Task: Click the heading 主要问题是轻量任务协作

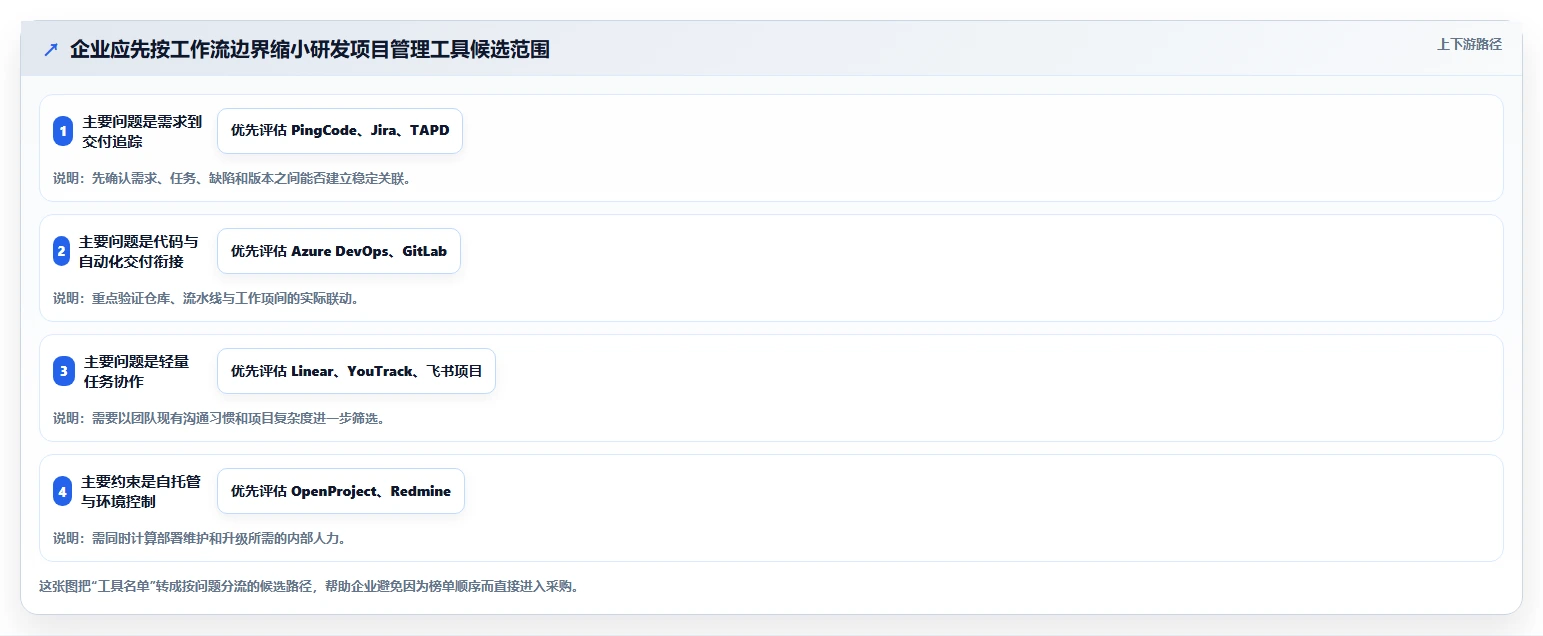Action: coord(136,371)
